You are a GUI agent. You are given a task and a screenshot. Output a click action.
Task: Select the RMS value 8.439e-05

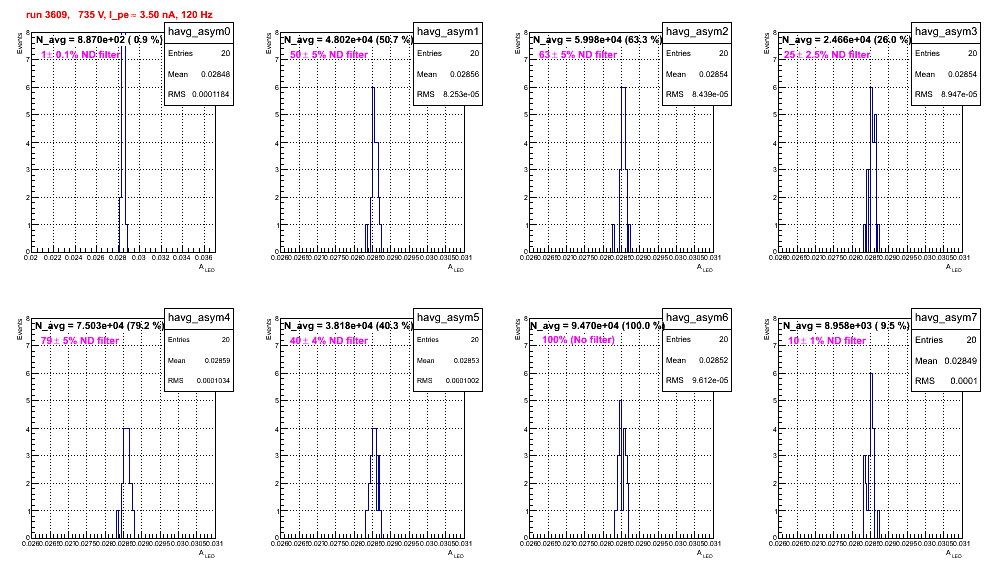(710, 94)
